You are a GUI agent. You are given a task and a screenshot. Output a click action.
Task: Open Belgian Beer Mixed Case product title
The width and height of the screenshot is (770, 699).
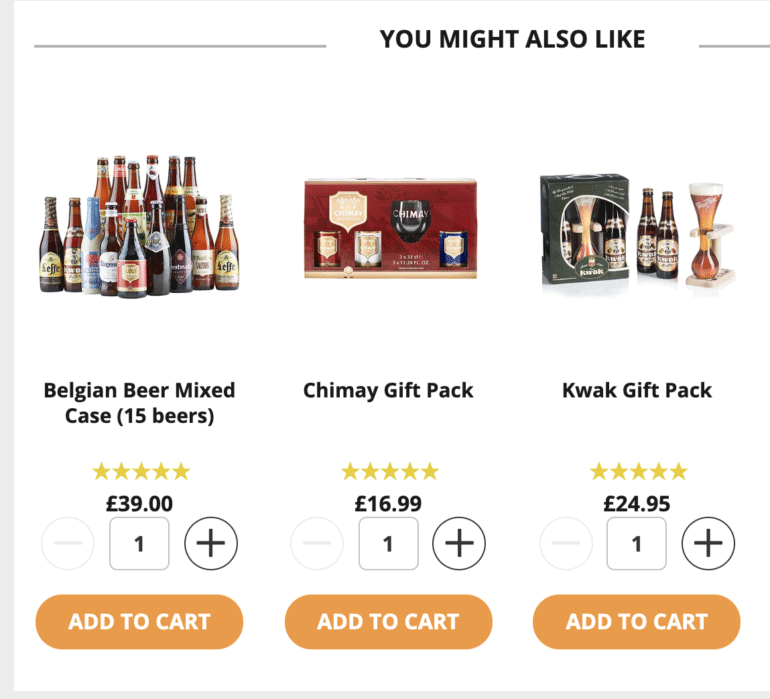pos(139,402)
